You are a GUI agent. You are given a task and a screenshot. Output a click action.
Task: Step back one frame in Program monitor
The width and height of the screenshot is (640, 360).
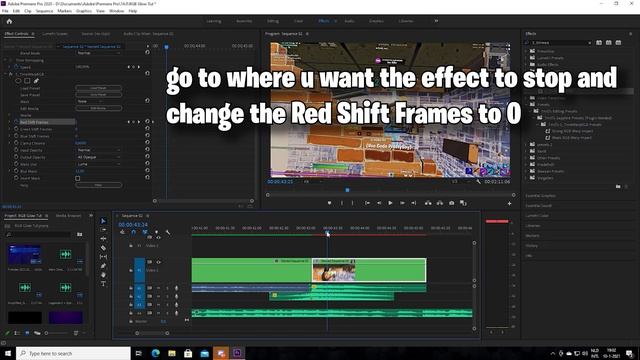click(379, 203)
